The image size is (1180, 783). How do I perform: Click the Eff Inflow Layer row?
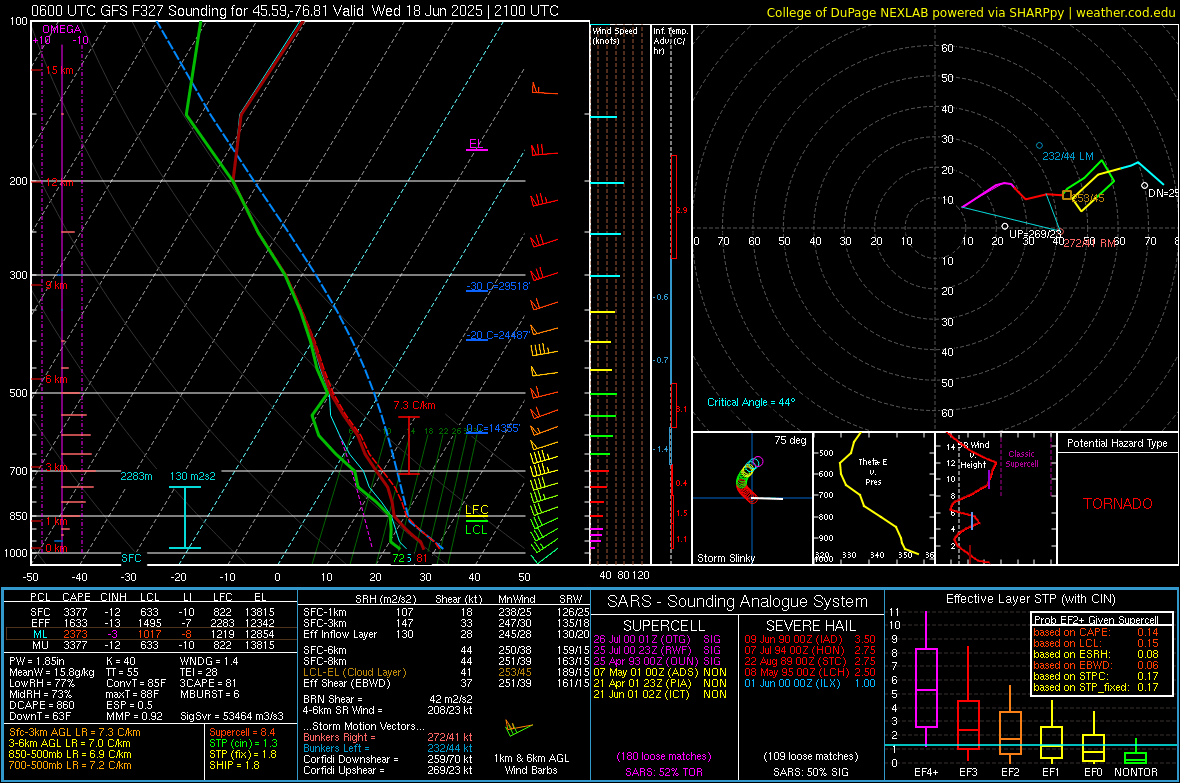click(446, 634)
